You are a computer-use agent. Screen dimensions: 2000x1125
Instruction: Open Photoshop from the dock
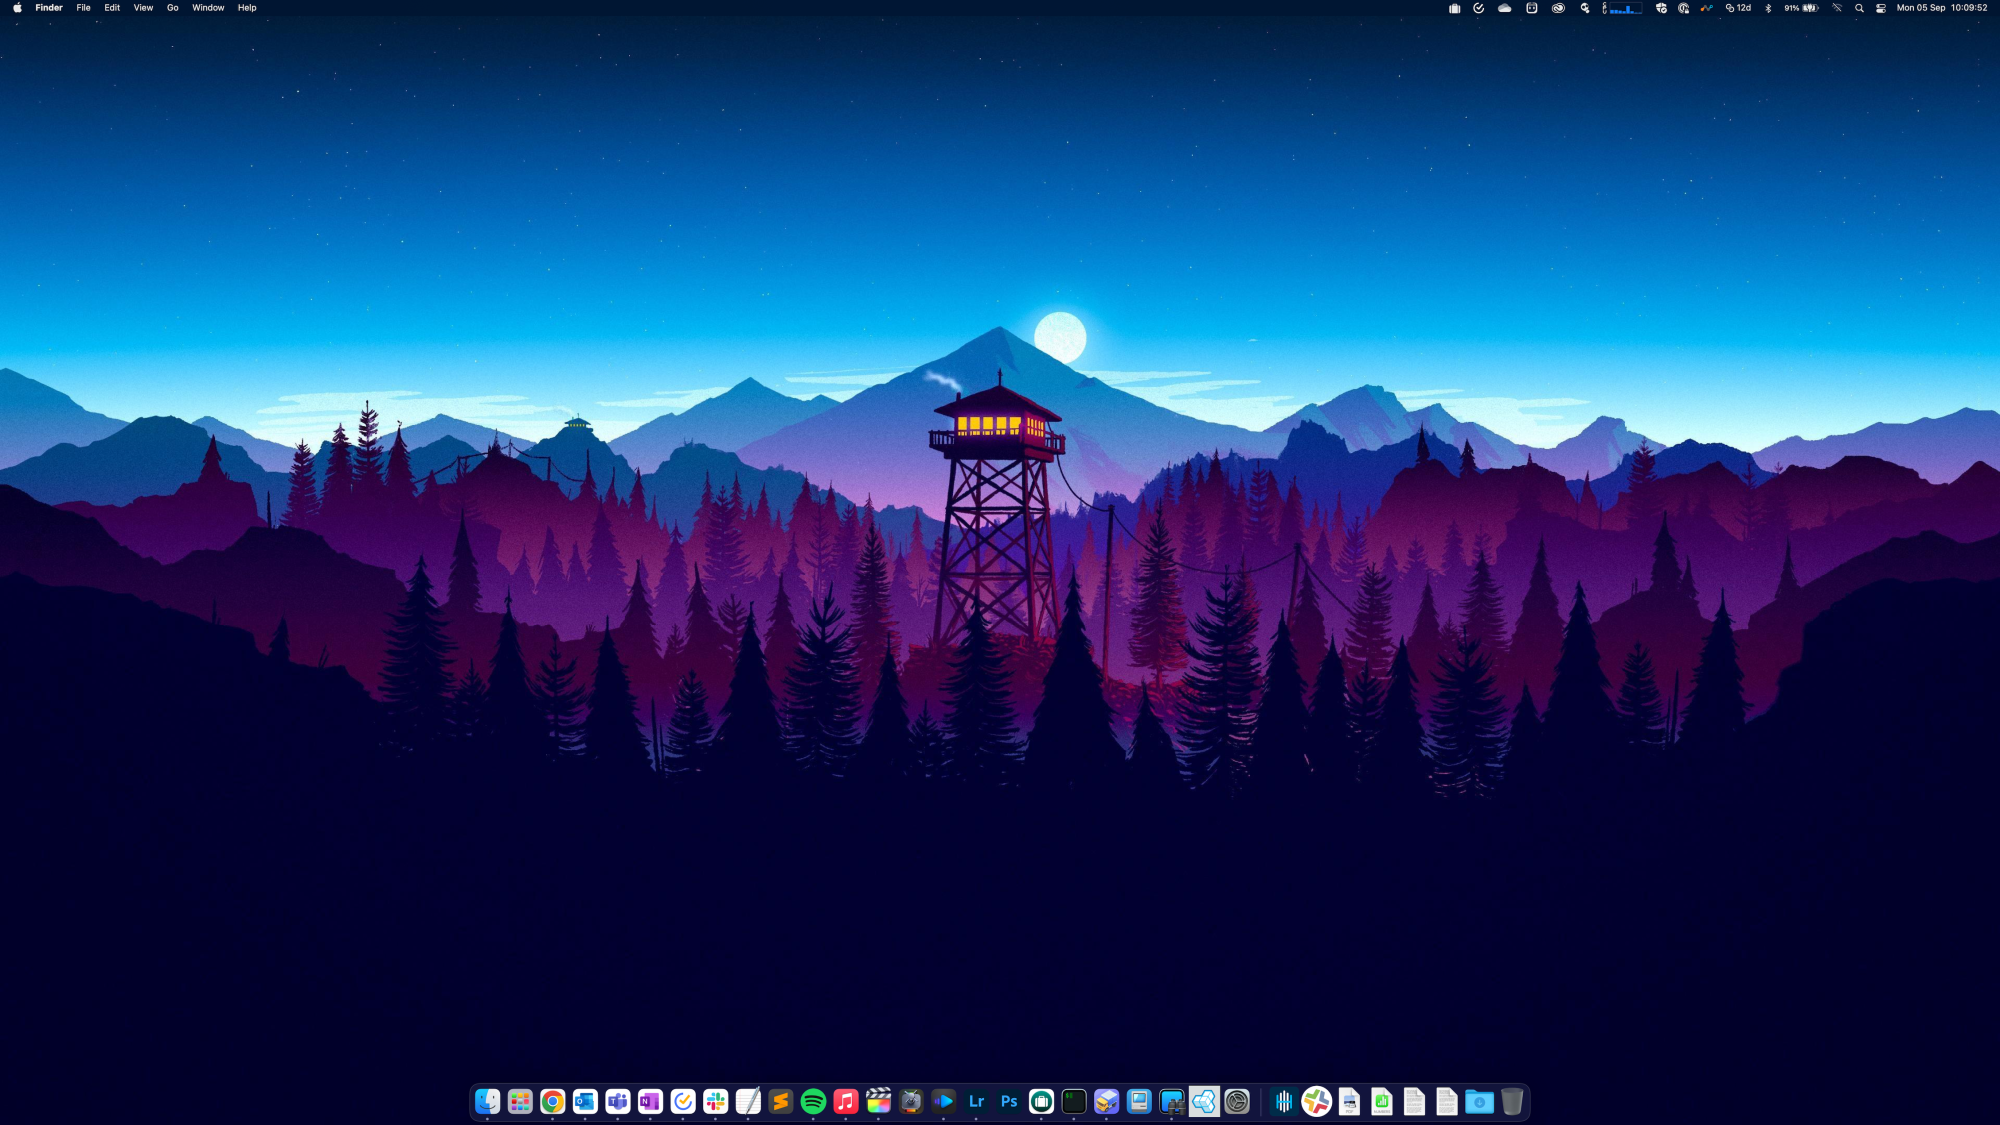pos(1009,1101)
